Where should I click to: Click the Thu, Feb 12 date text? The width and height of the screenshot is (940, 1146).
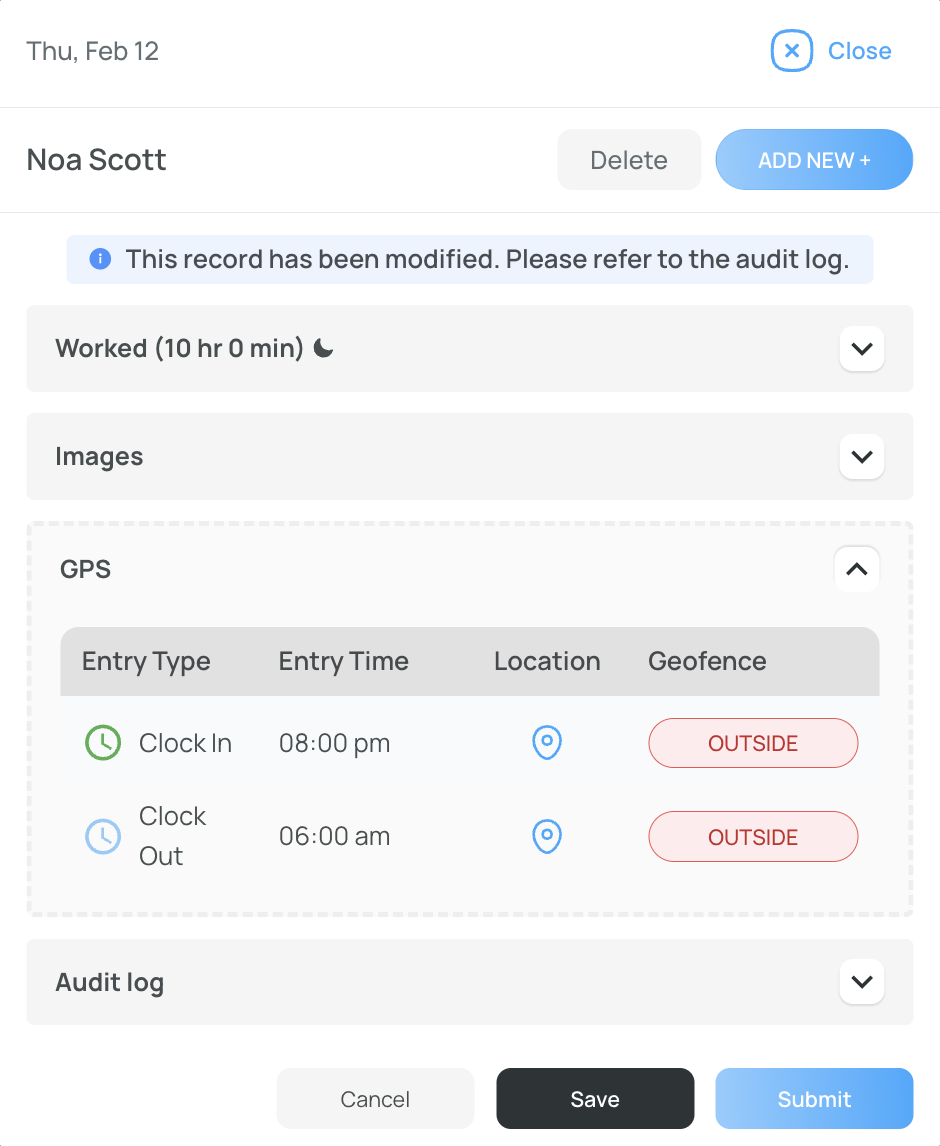(x=92, y=51)
